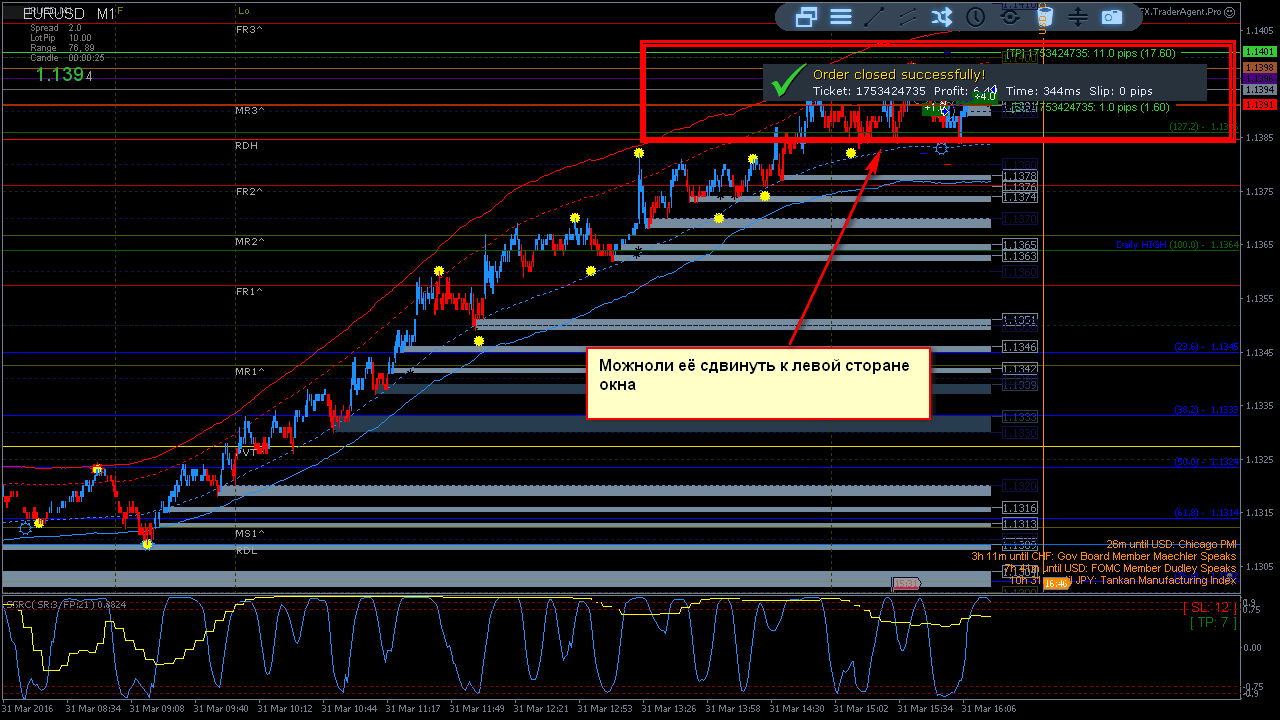Click the FR3^ level label
Screen dimensions: 1280x720
[249, 30]
